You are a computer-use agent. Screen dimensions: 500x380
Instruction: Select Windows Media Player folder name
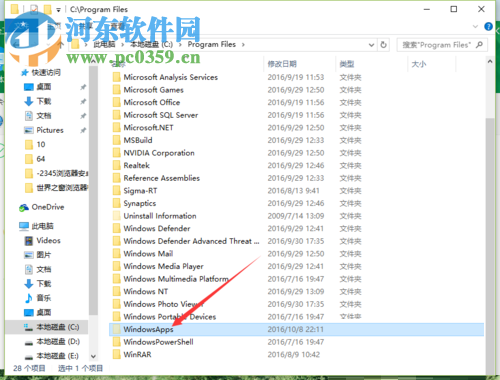click(163, 267)
